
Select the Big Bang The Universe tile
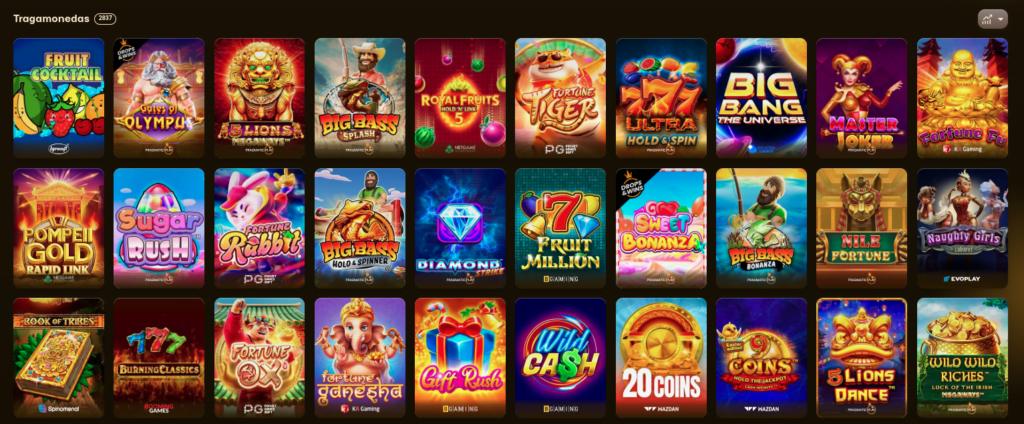point(761,98)
